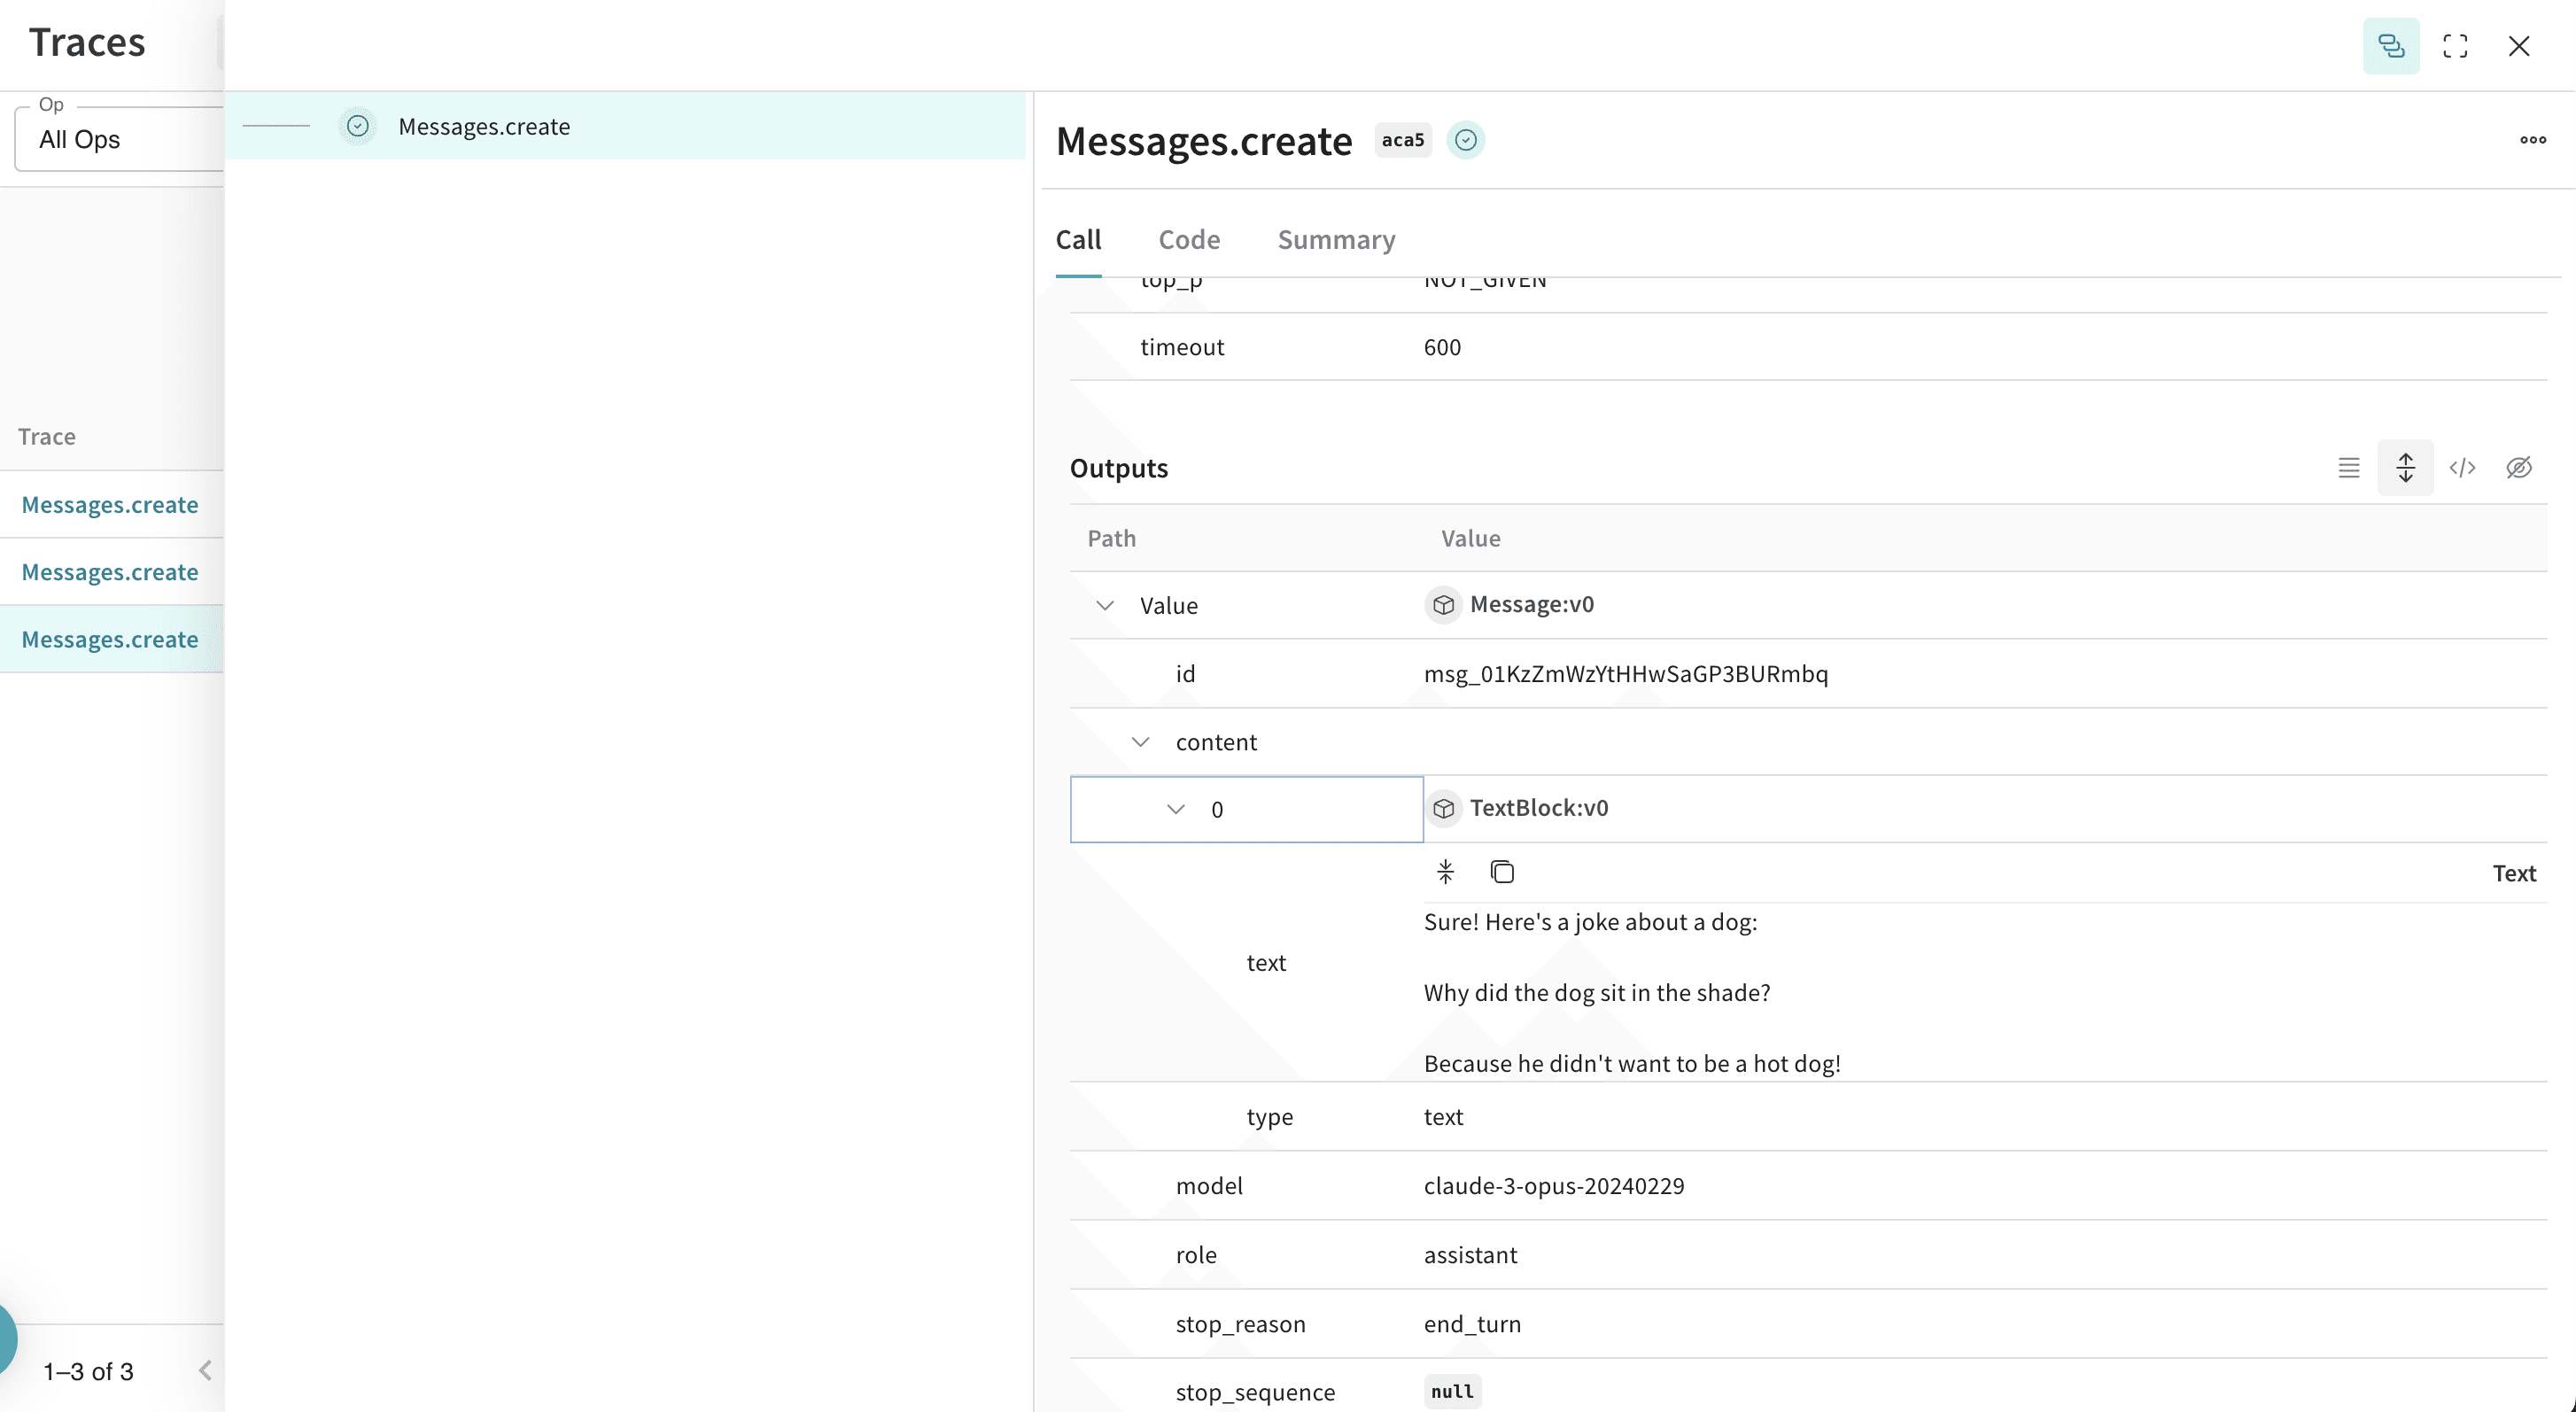The width and height of the screenshot is (2576, 1412).
Task: Click the type row value text
Action: click(1443, 1117)
